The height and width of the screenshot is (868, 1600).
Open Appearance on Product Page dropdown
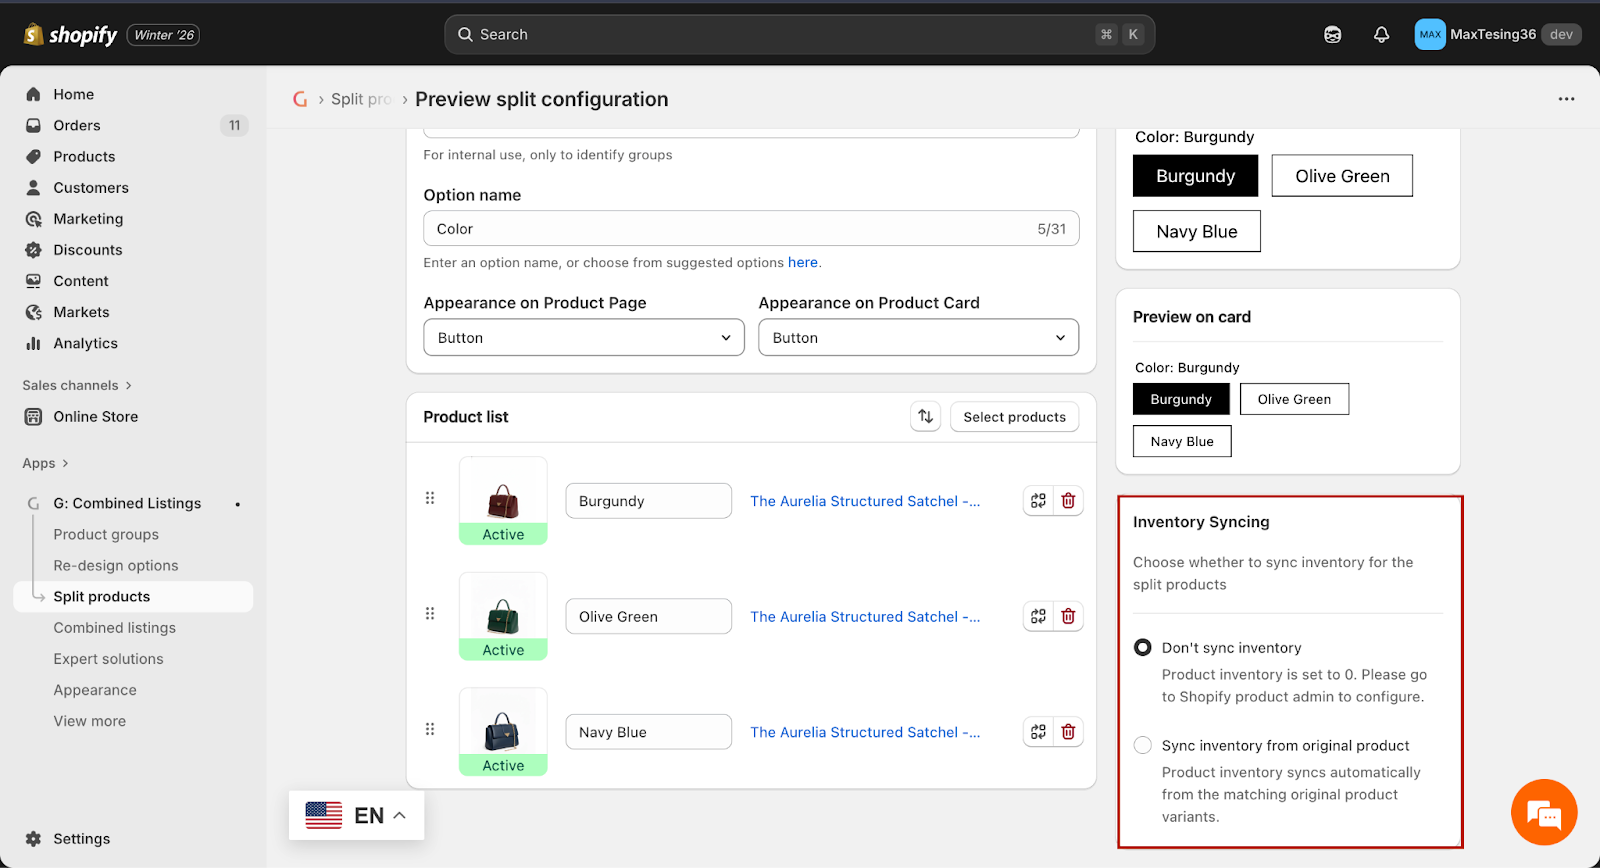point(584,338)
